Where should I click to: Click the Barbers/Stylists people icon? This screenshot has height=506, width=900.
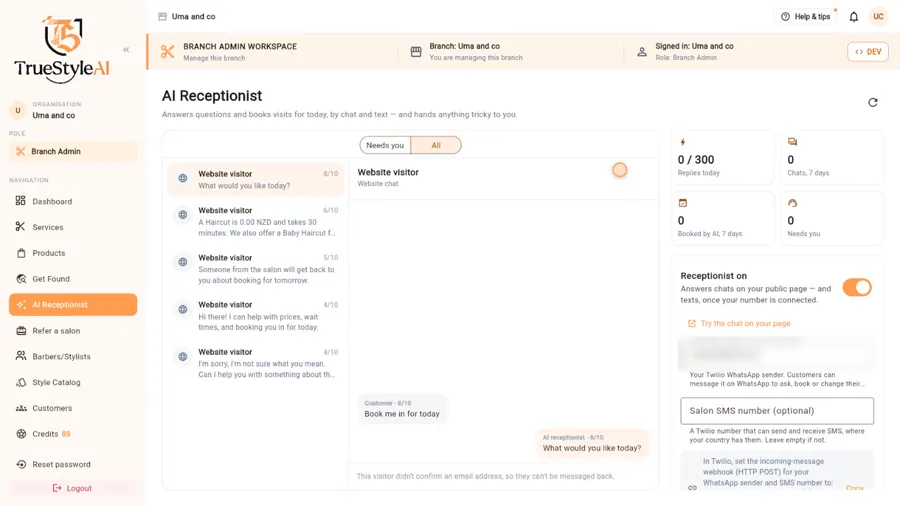point(21,356)
